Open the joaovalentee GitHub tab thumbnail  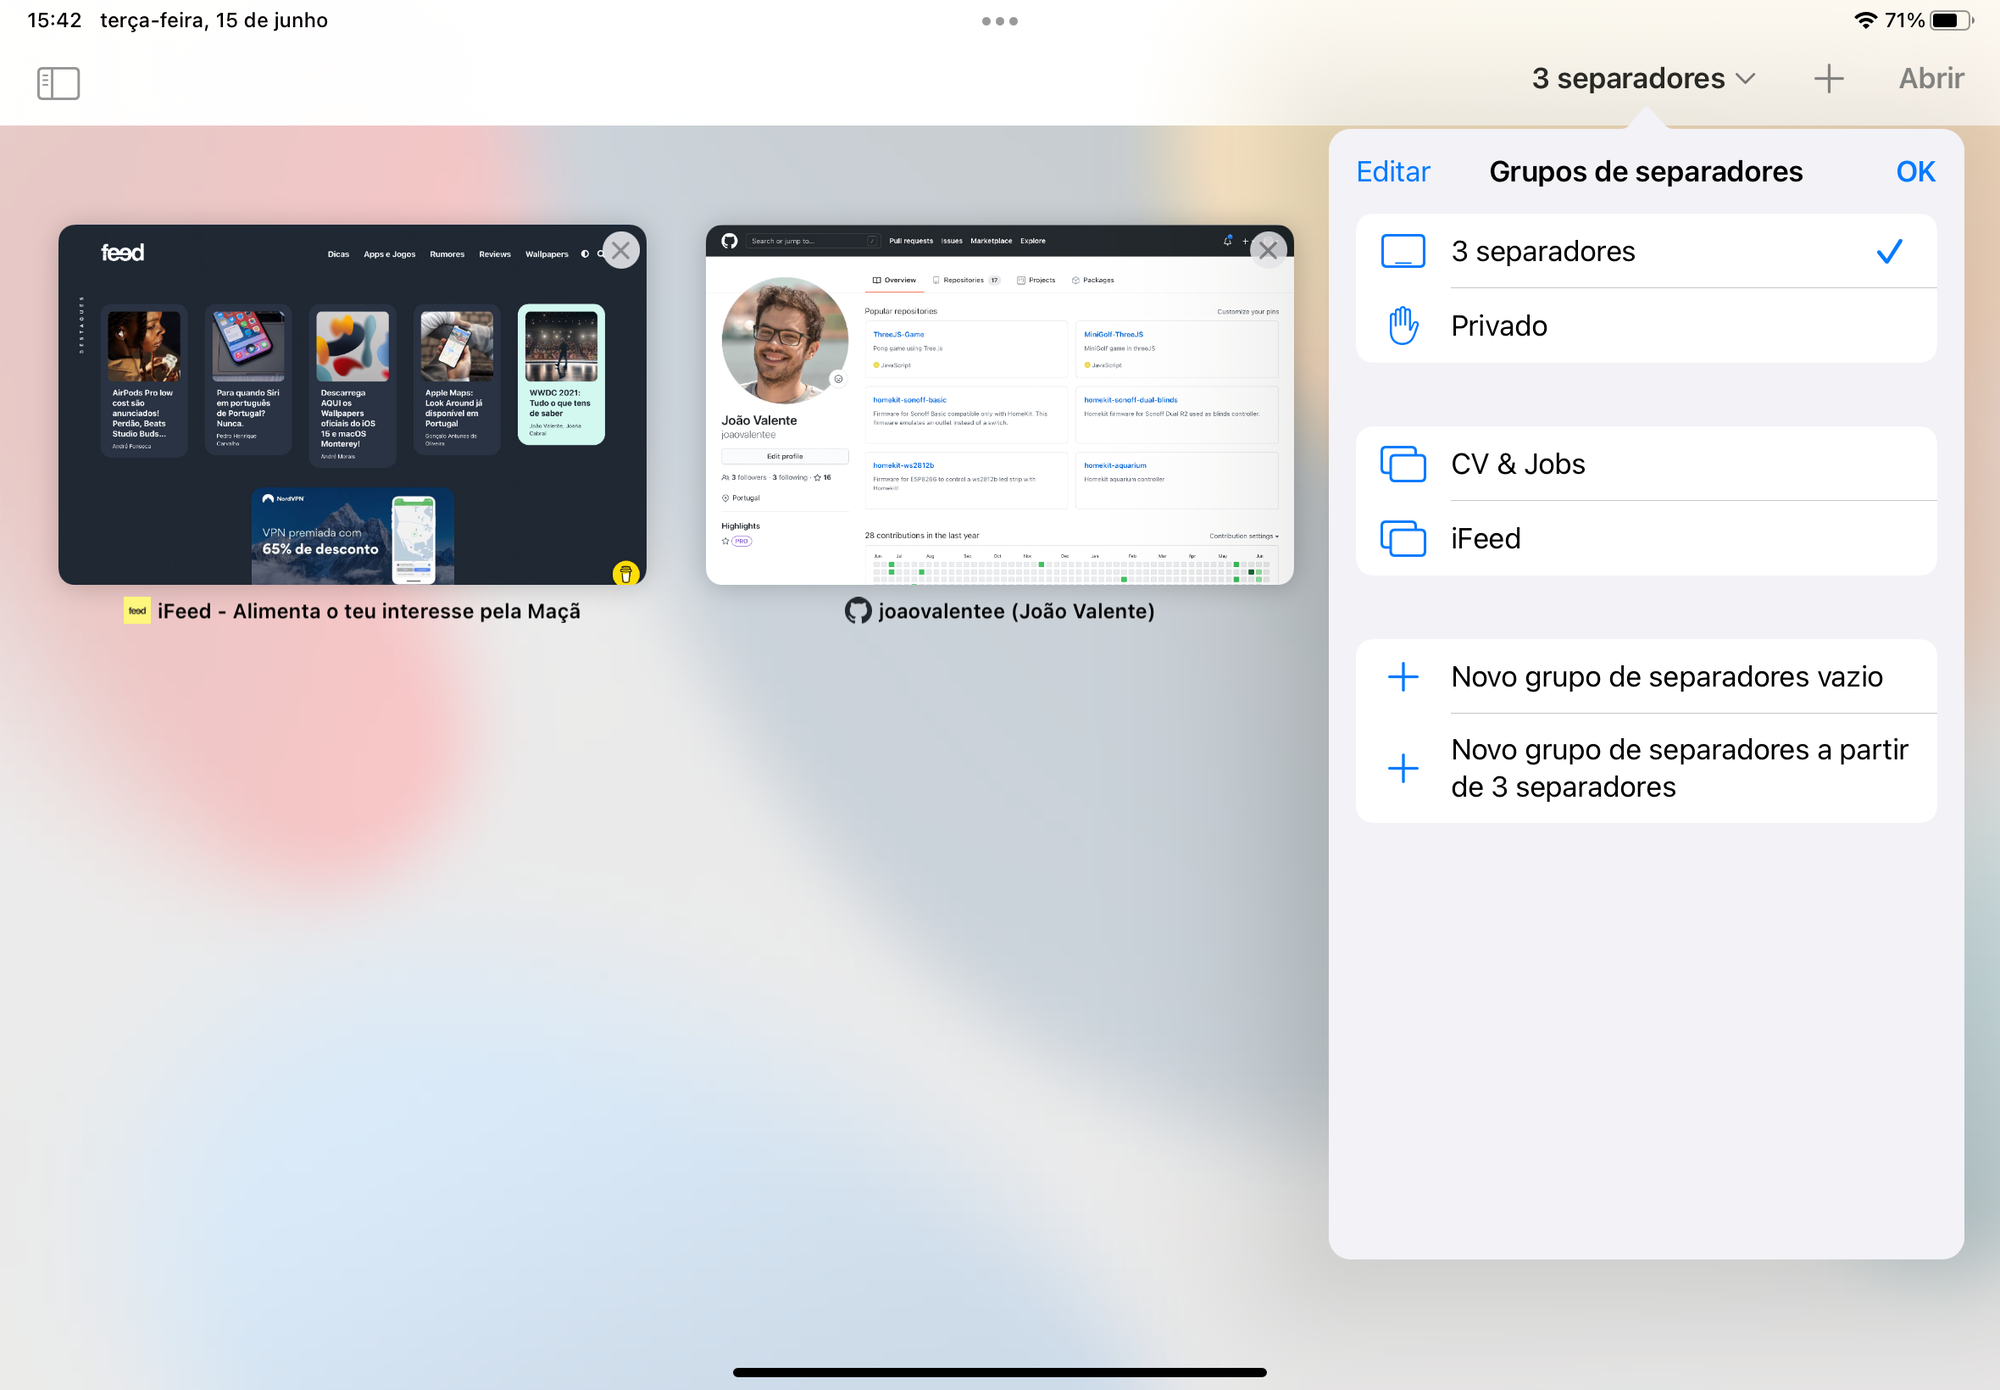1000,404
